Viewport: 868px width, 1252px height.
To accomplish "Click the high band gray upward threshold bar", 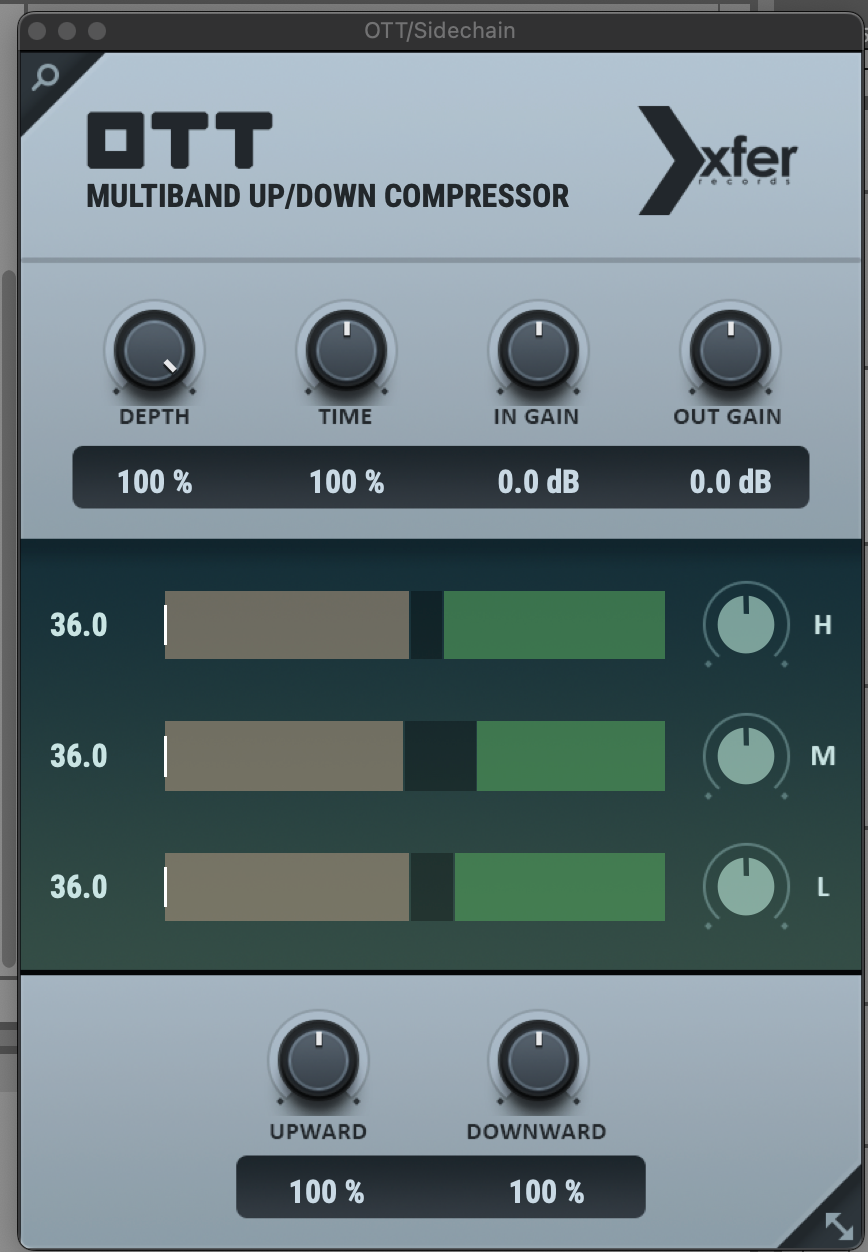I will 287,625.
